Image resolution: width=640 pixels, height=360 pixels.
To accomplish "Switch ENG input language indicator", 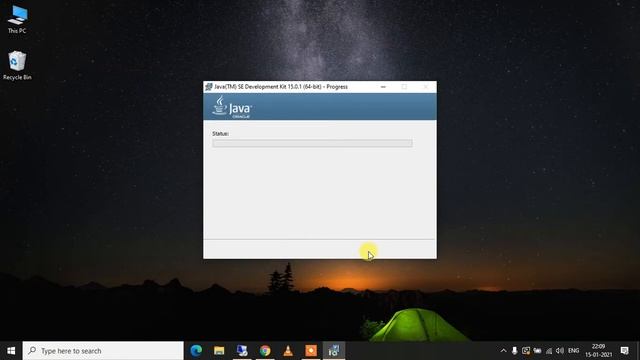I will coord(573,351).
